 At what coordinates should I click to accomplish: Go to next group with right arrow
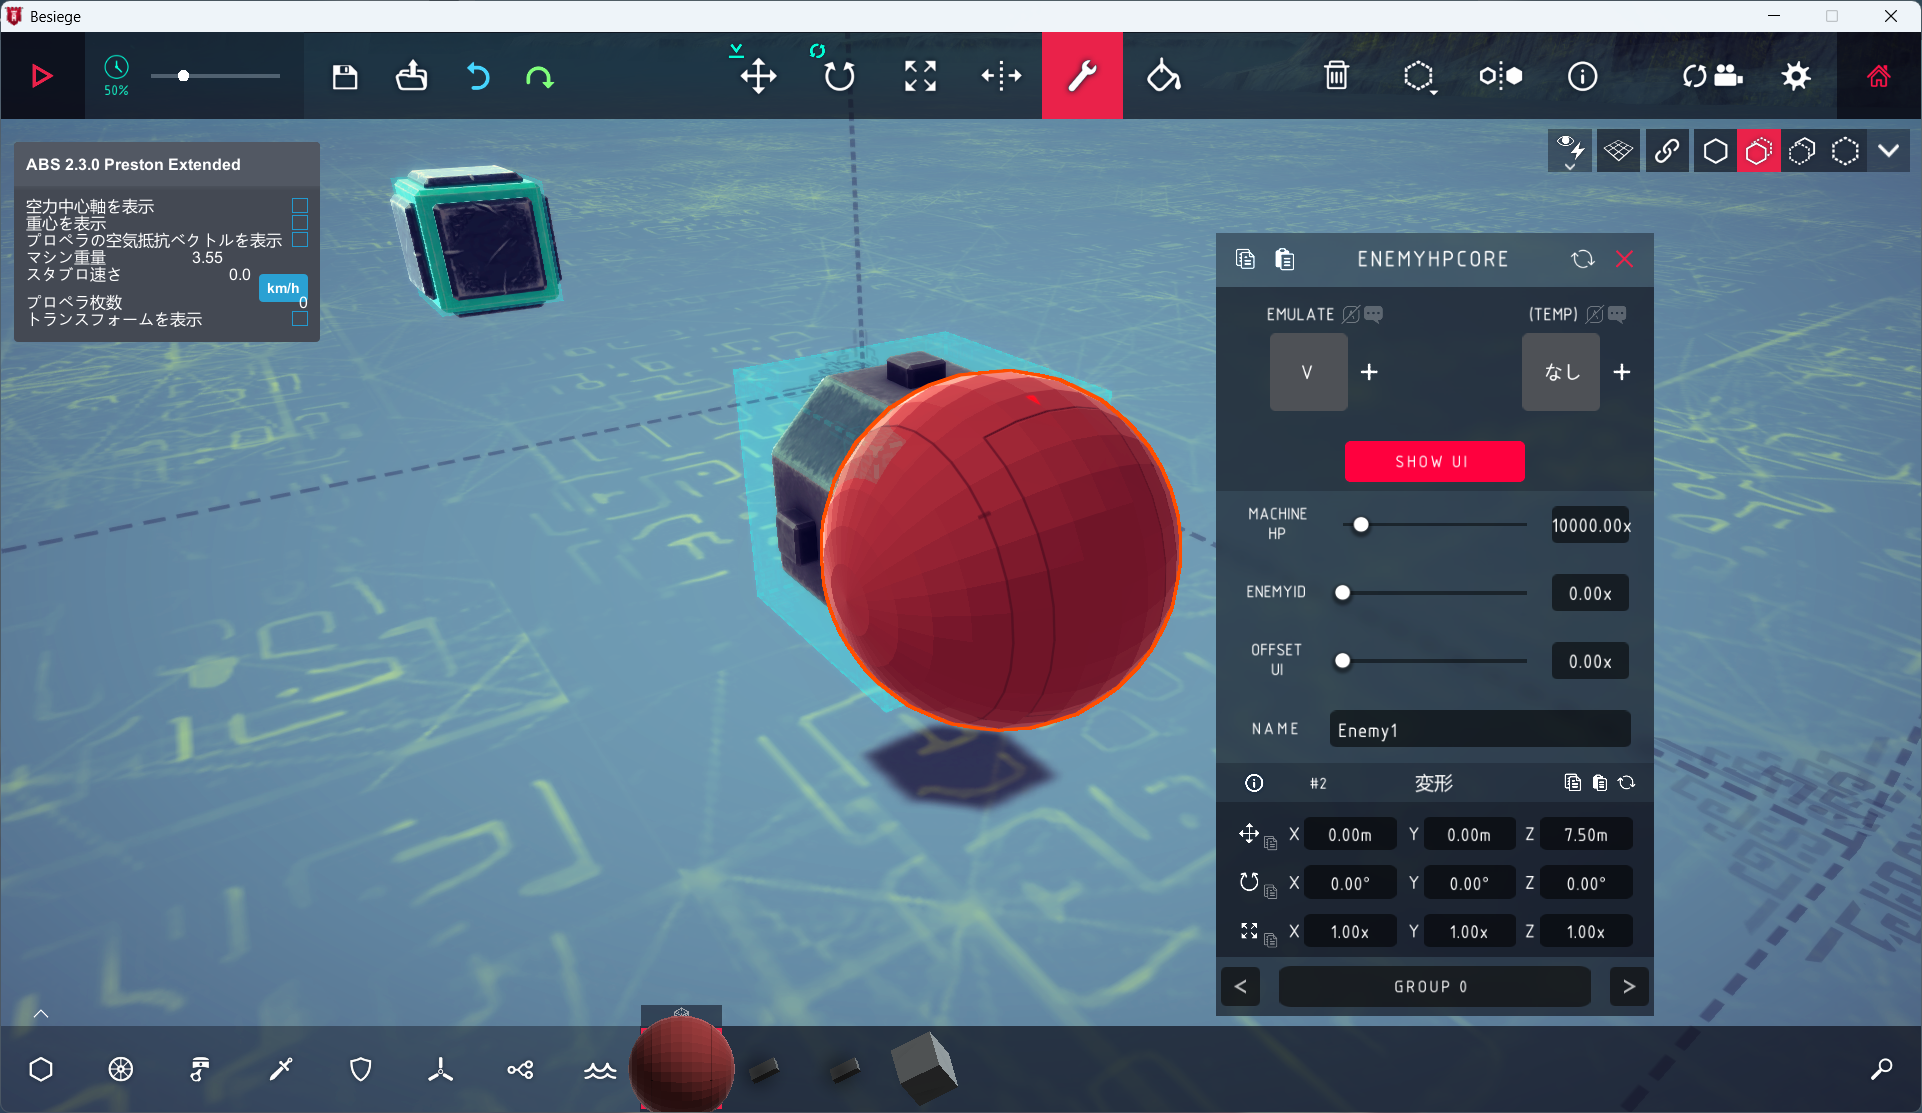1629,987
